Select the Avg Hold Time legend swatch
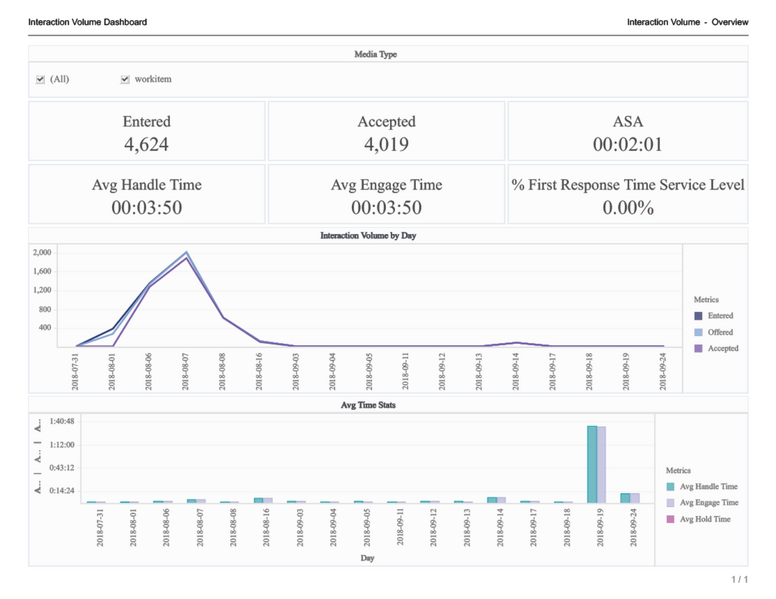 pyautogui.click(x=671, y=518)
